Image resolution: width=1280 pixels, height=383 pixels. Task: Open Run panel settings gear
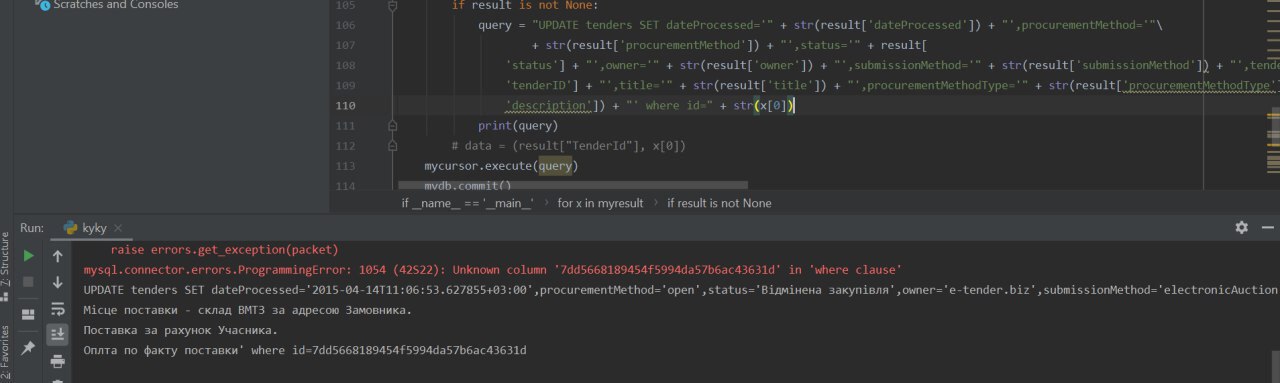(x=1241, y=227)
